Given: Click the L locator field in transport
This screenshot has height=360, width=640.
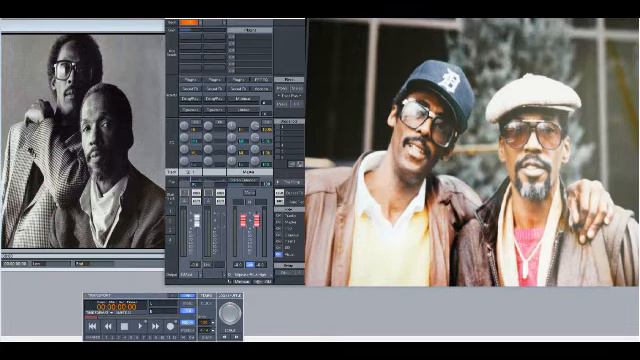Looking at the screenshot, I should click(x=163, y=303).
